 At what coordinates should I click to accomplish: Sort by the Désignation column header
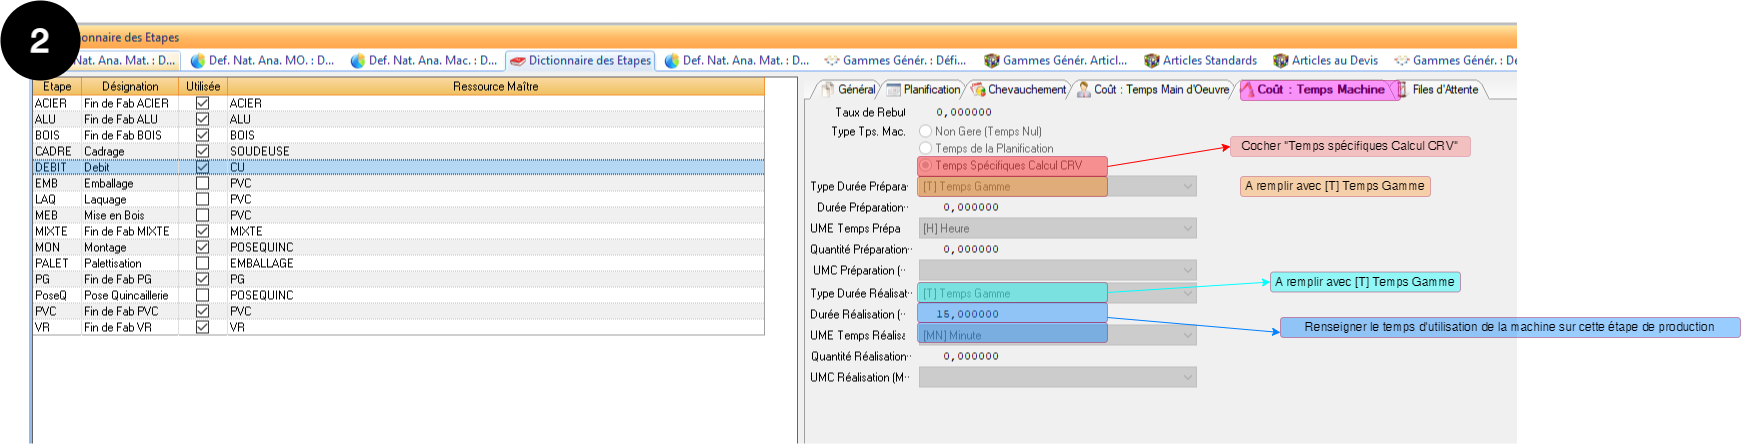pyautogui.click(x=130, y=87)
